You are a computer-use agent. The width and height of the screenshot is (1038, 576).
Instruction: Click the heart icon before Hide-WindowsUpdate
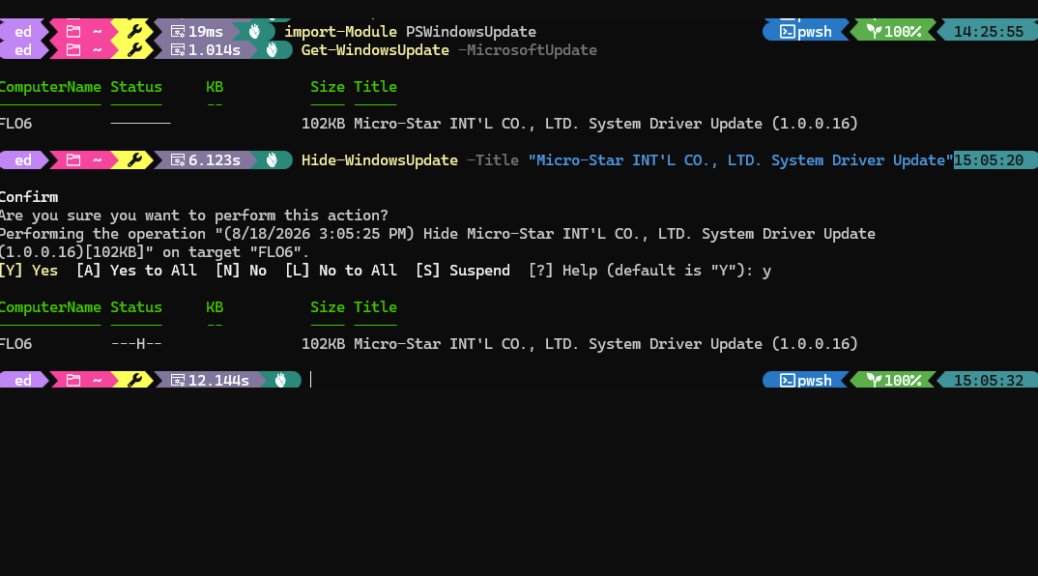[272, 160]
